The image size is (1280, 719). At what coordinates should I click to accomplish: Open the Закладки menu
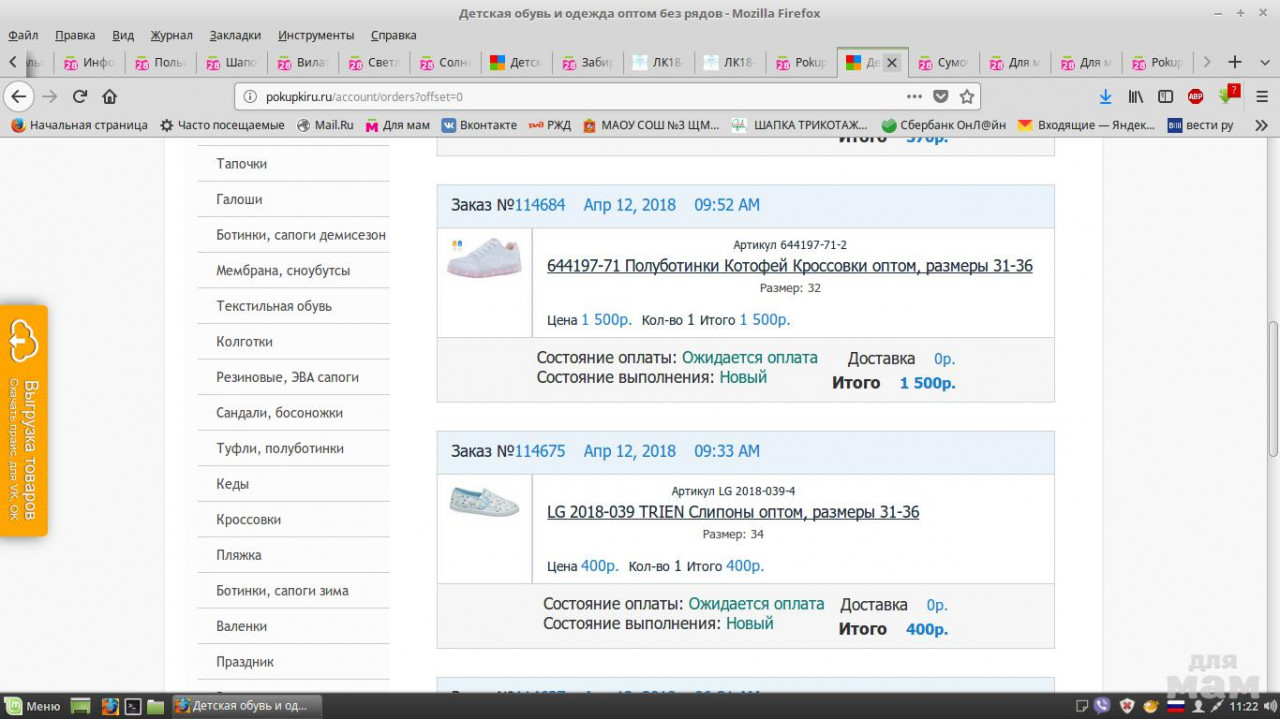click(x=235, y=35)
